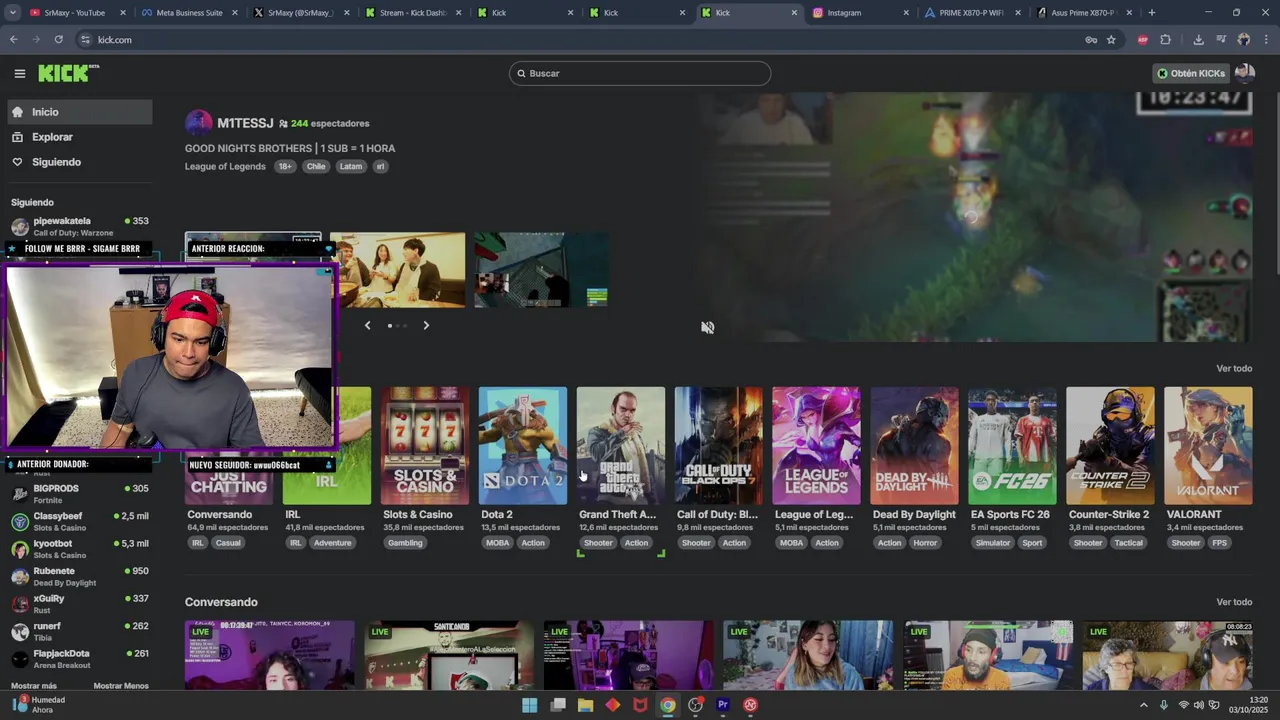
Task: Open the Call of Duty Black Ops 7 card
Action: (719, 446)
